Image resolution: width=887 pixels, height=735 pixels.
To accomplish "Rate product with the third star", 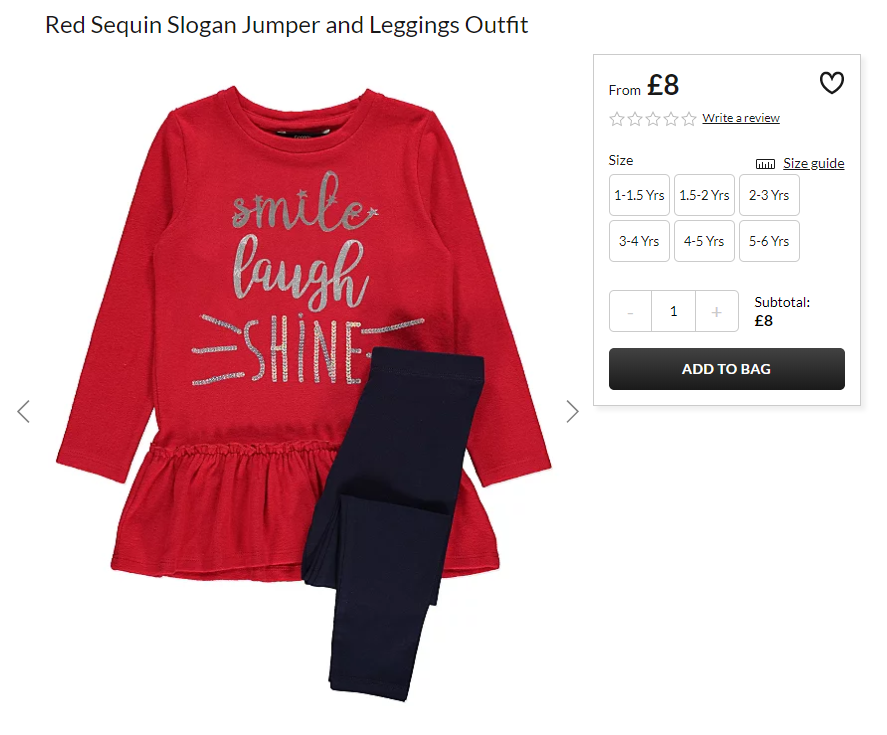I will (653, 119).
